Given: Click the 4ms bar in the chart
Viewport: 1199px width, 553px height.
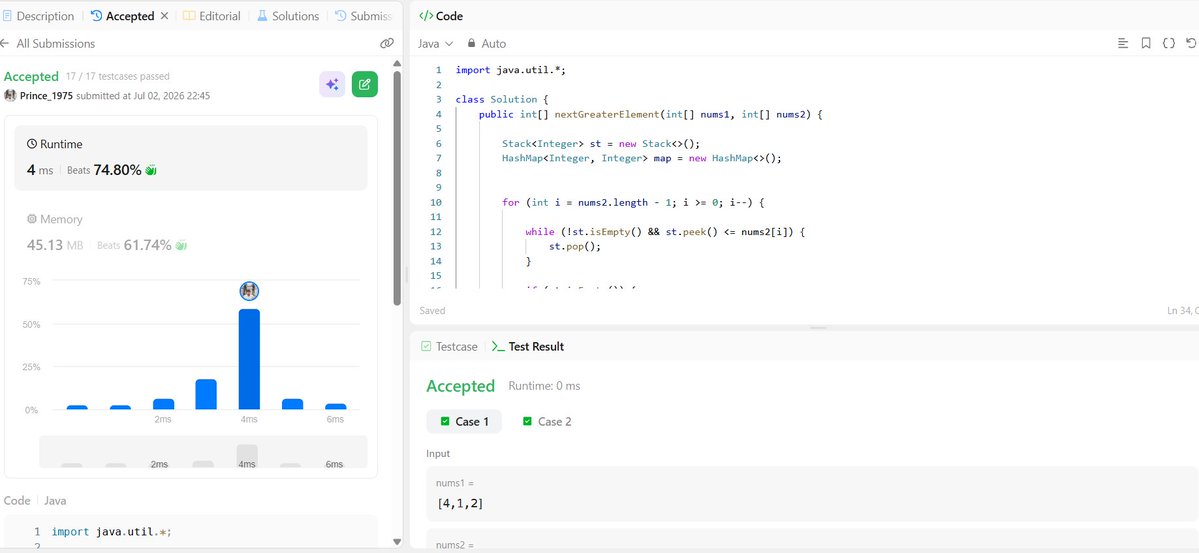Looking at the screenshot, I should 249,359.
